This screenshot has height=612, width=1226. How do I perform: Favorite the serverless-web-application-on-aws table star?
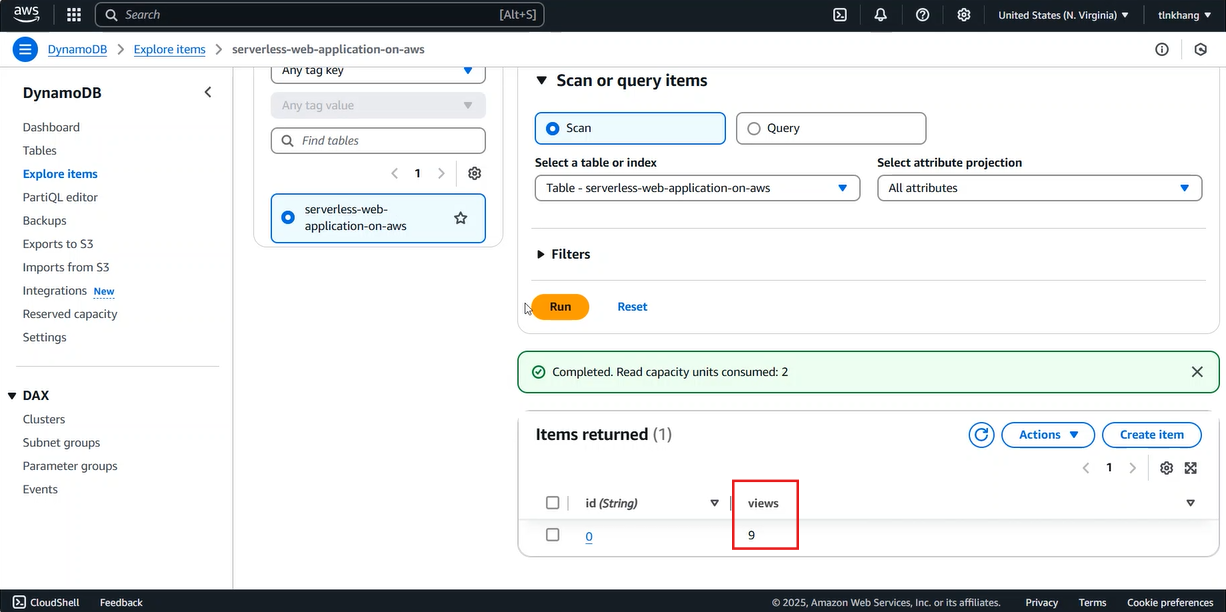(x=461, y=218)
